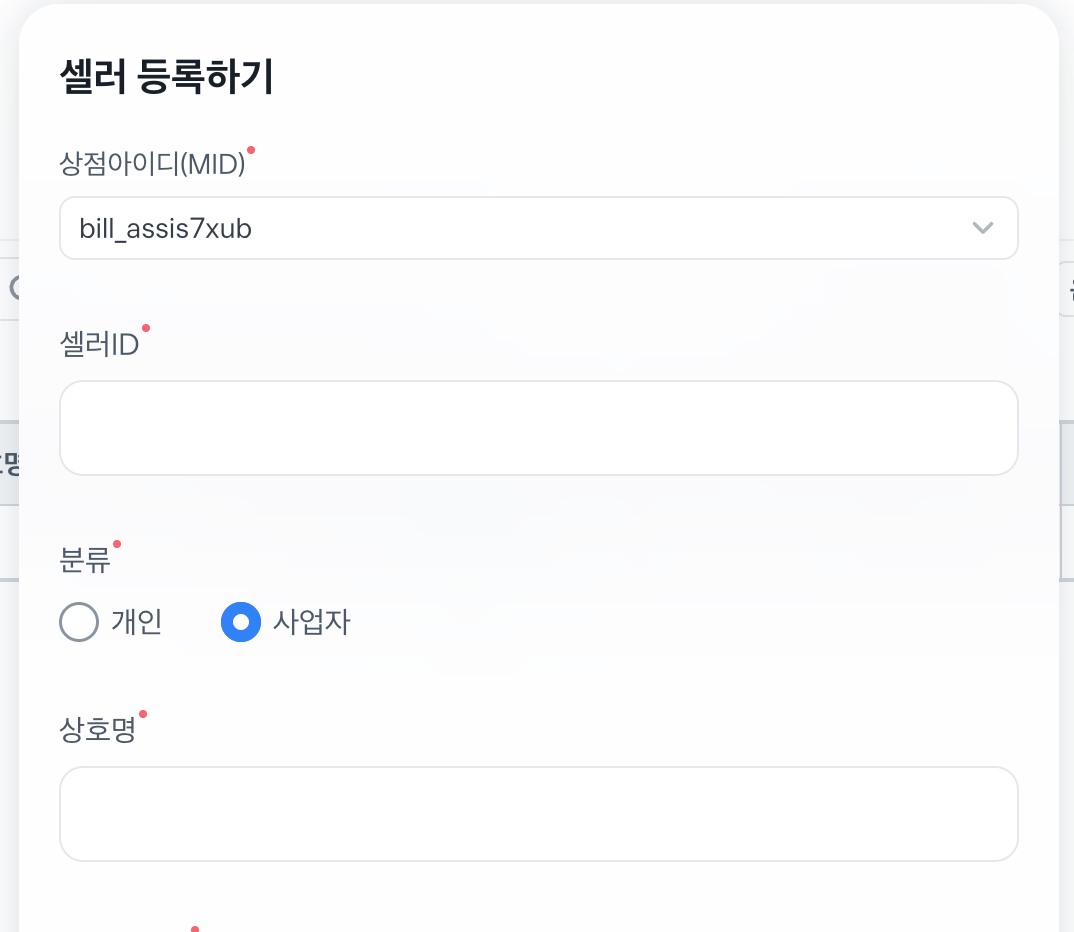This screenshot has width=1074, height=932.
Task: Click red required dot beside 분류
Action: 117,544
